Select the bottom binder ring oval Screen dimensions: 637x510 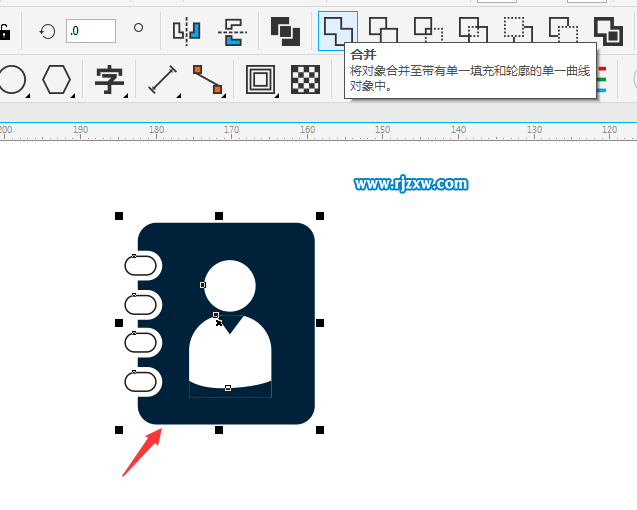coord(140,382)
